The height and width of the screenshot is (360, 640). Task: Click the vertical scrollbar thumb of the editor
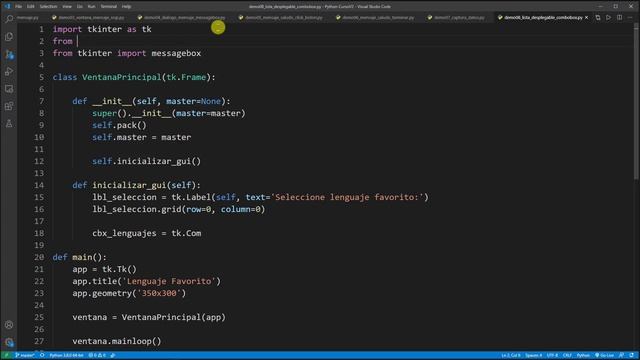pos(637,100)
